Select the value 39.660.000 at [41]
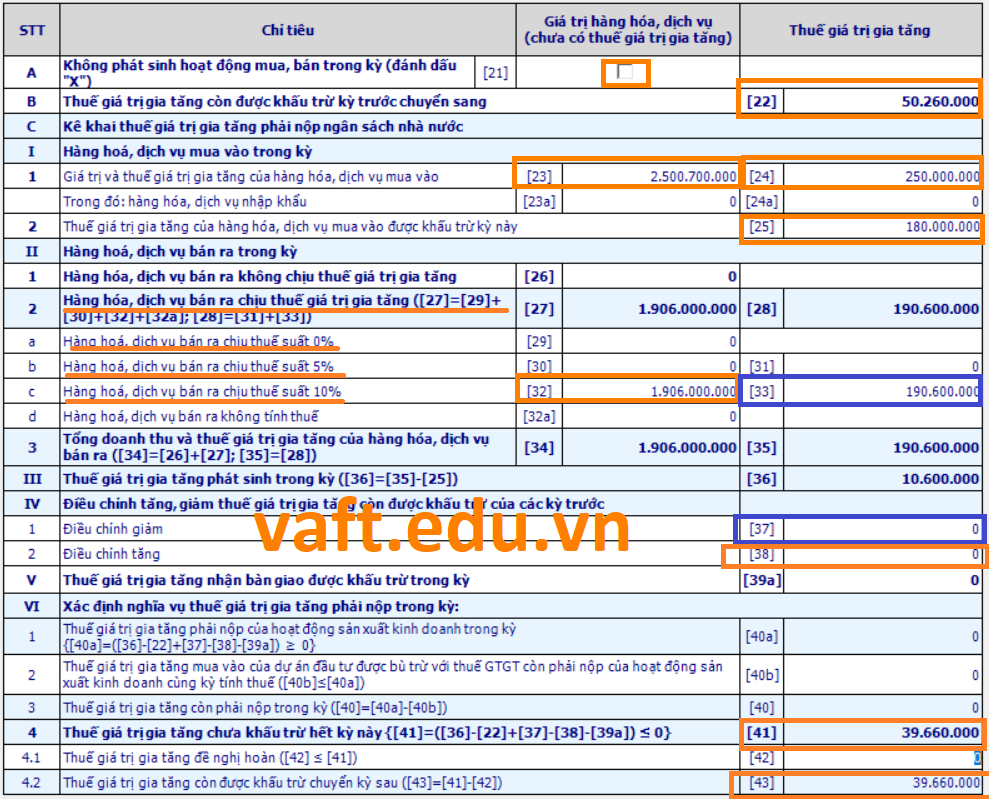 940,732
